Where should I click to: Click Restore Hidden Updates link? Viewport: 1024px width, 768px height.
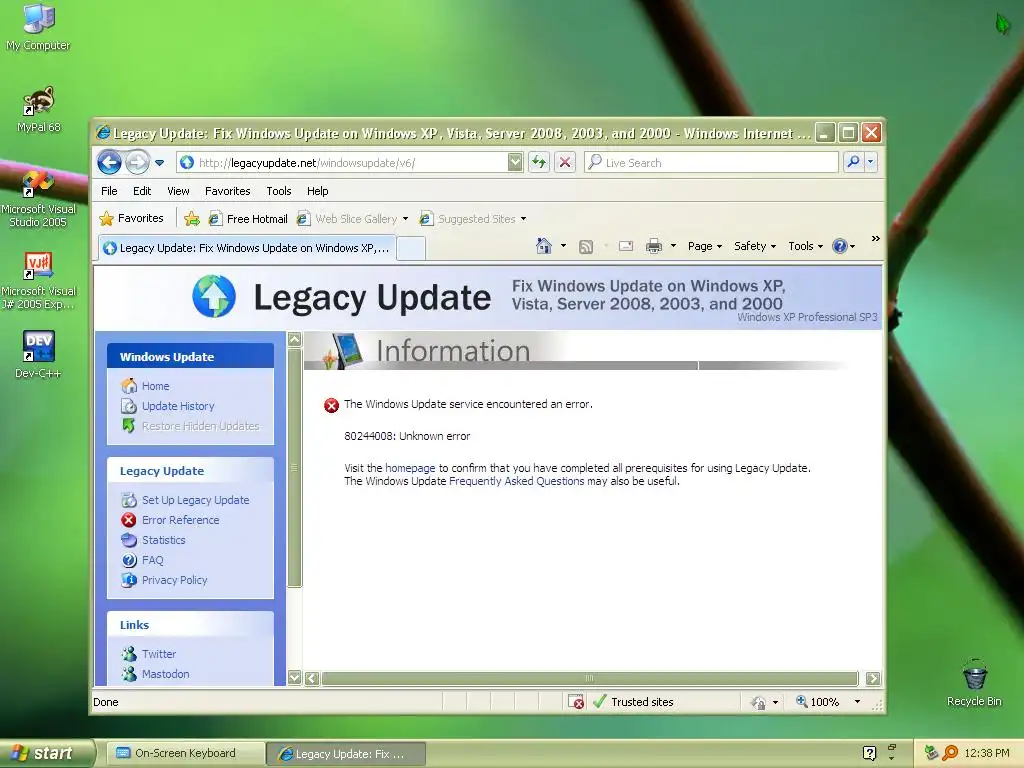tap(200, 426)
